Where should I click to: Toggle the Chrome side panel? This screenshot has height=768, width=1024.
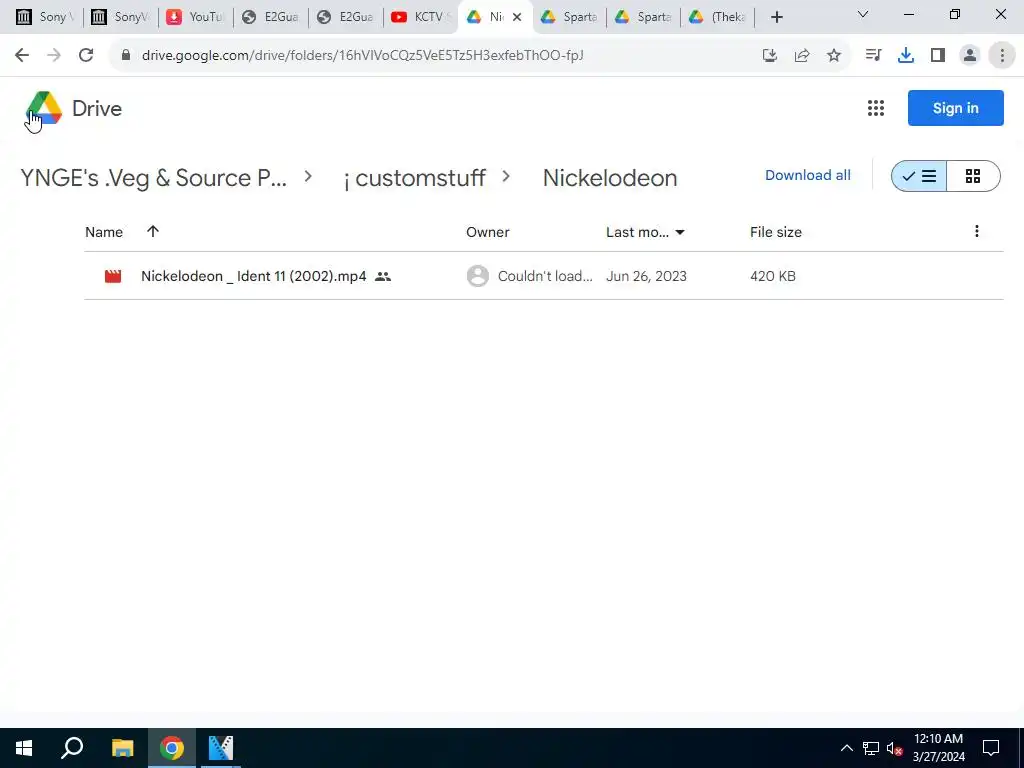tap(938, 56)
